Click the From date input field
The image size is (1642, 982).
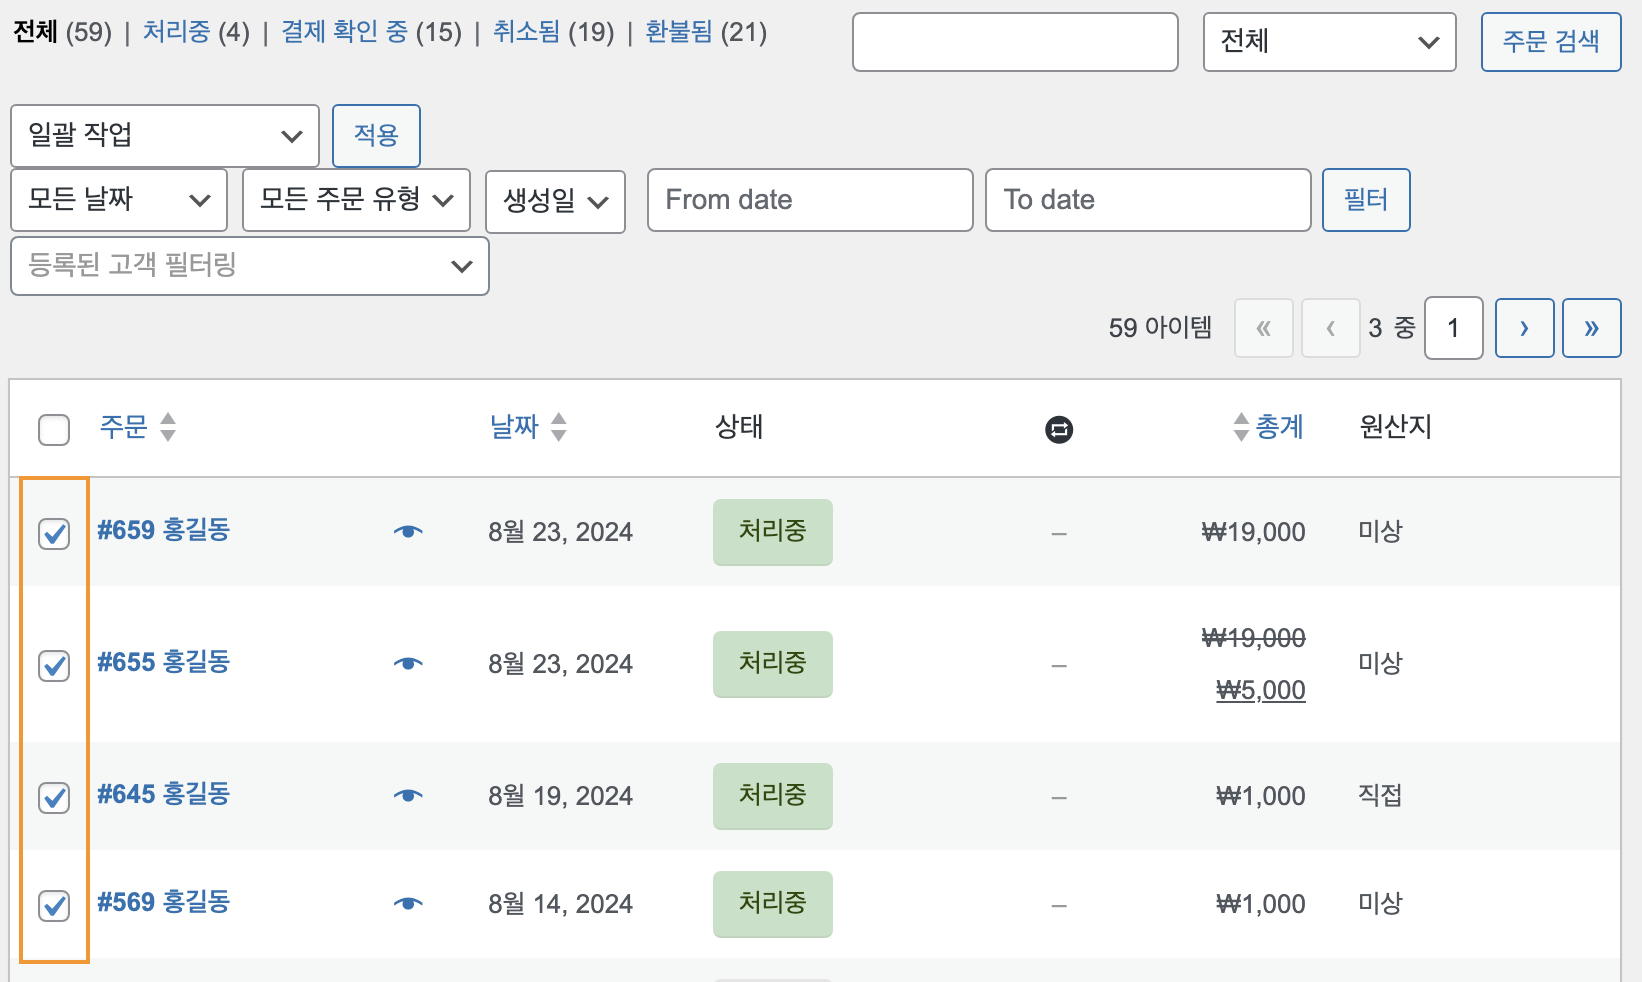[x=810, y=200]
